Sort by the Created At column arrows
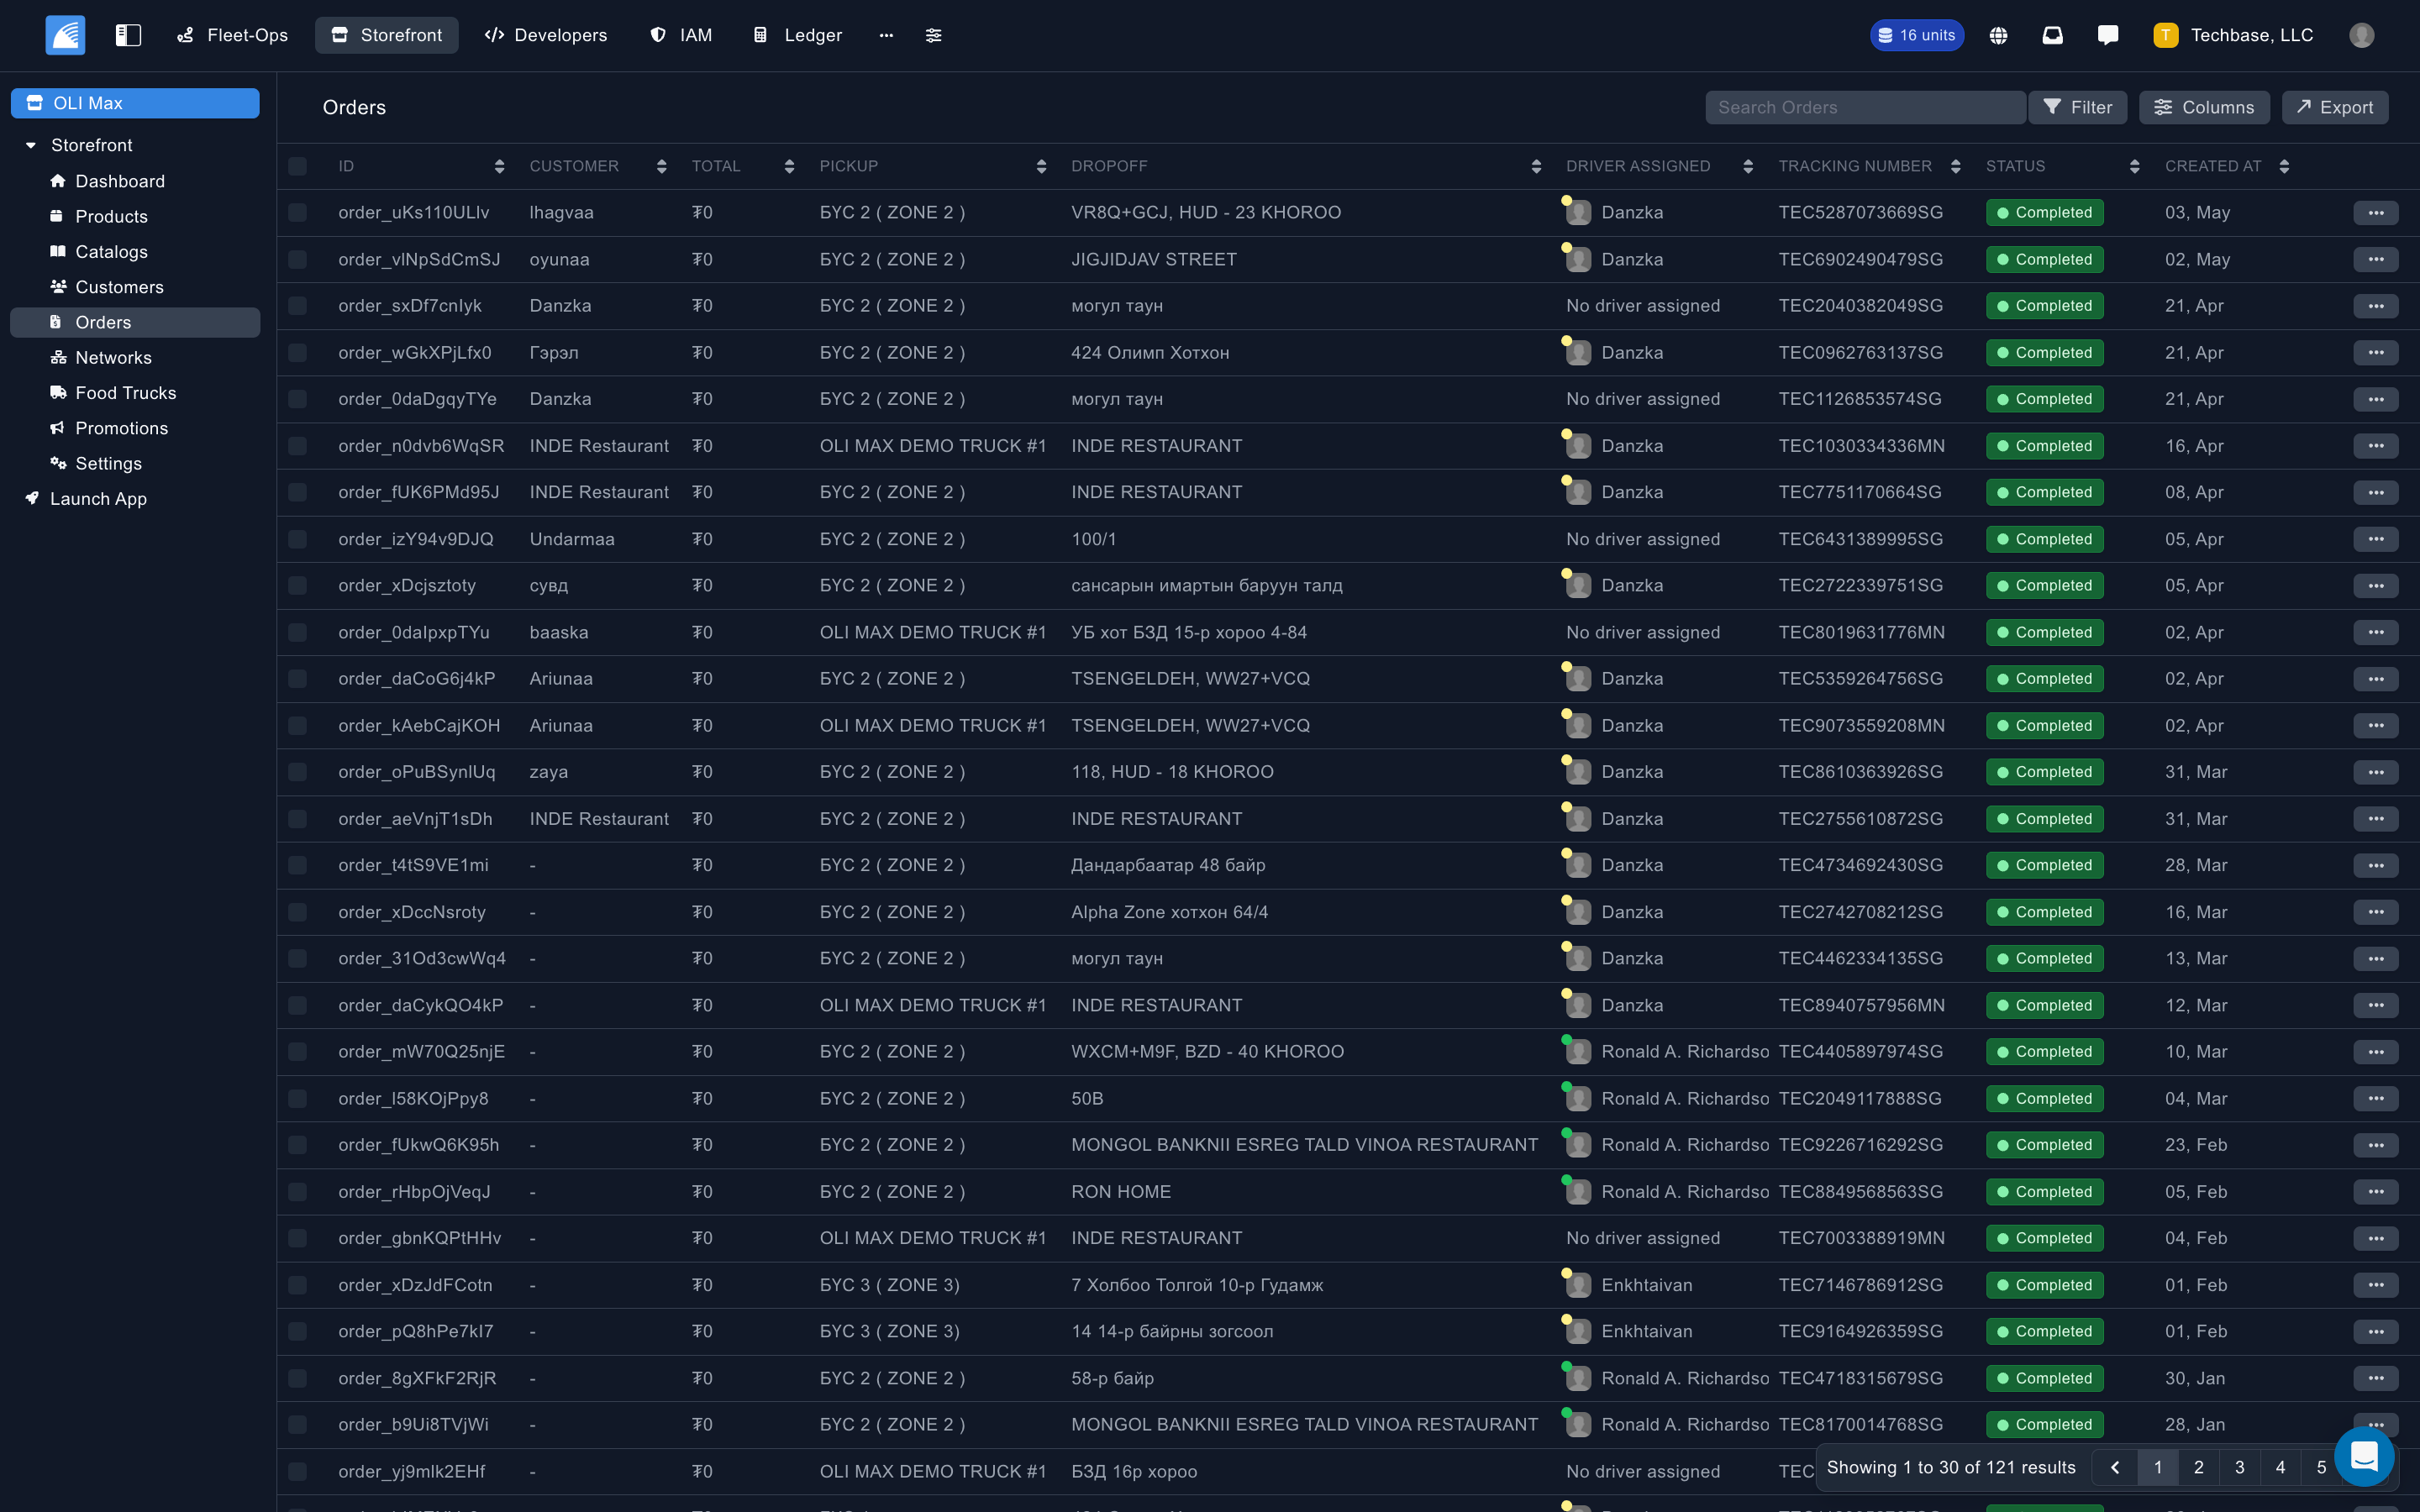This screenshot has height=1512, width=2420. pyautogui.click(x=2284, y=166)
